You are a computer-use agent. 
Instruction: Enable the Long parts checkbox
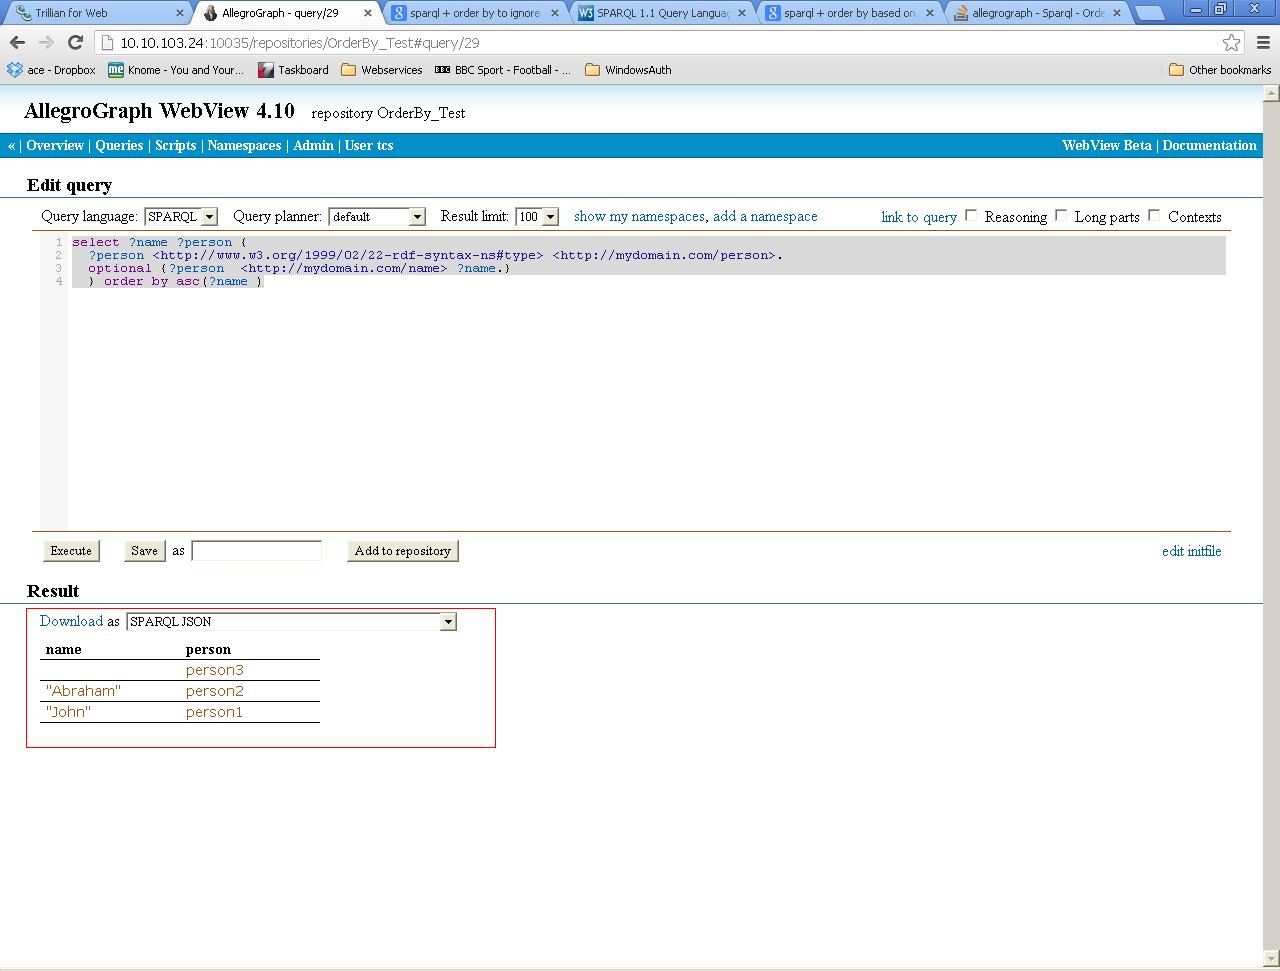(1061, 215)
